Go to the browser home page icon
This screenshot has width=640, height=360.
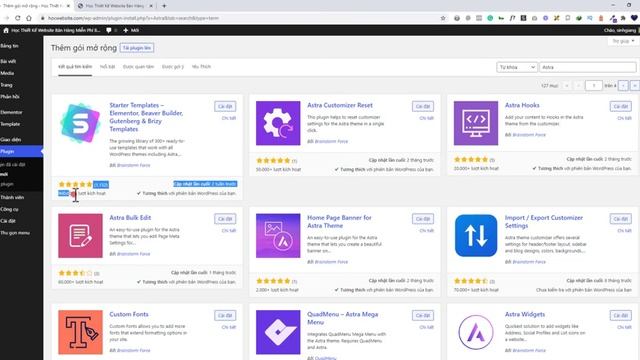[29, 18]
